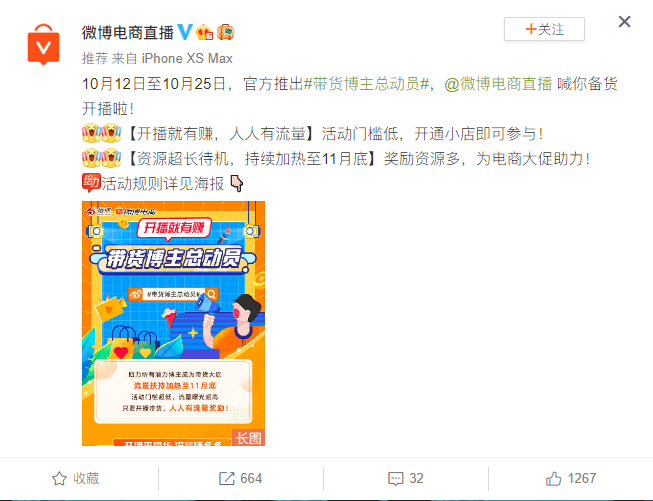Image resolution: width=653 pixels, height=501 pixels.
Task: Open comments via the 32 count
Action: tap(416, 479)
